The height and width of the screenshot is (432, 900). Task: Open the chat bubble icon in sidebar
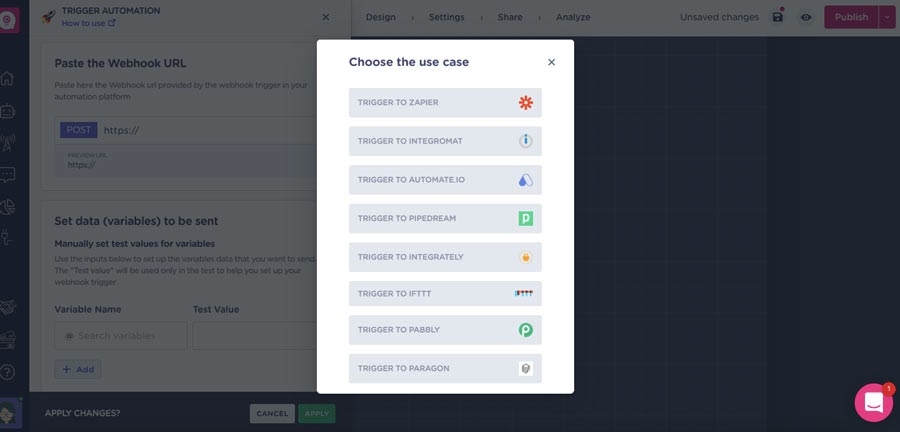pos(7,175)
